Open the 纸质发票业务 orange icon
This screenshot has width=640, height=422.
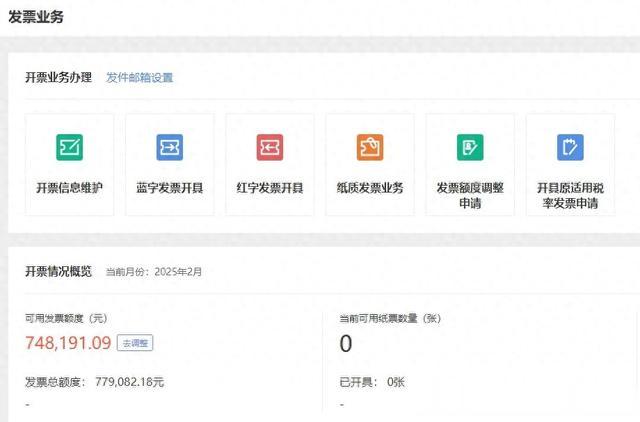pyautogui.click(x=370, y=147)
